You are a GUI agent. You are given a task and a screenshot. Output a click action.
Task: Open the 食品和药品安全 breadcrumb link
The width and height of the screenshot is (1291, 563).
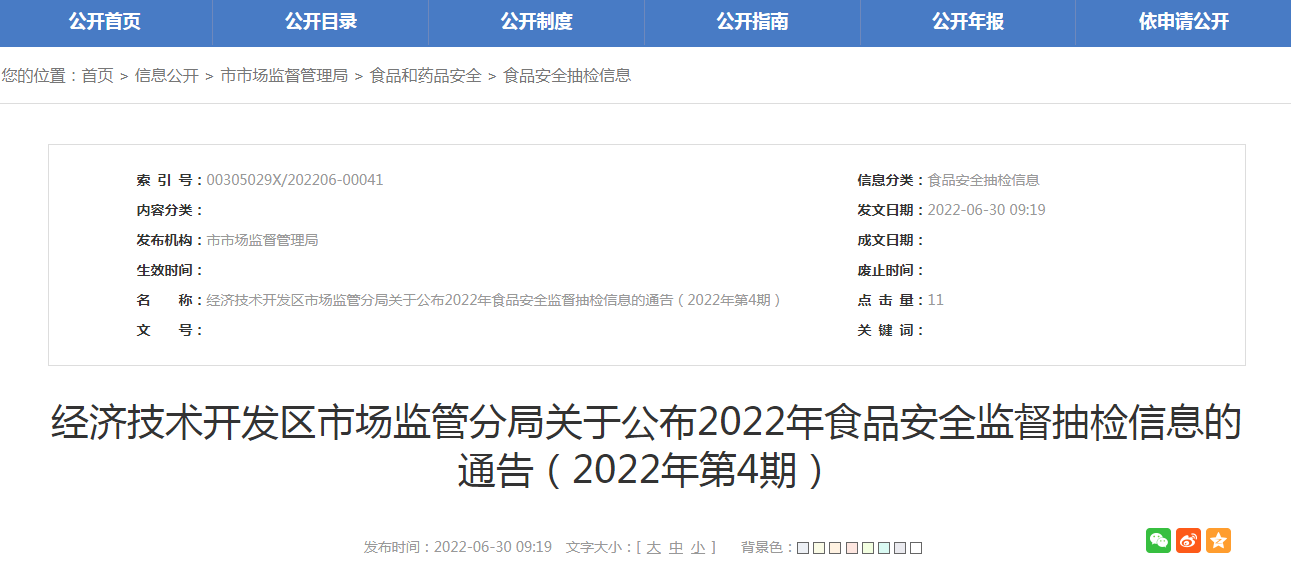point(426,76)
